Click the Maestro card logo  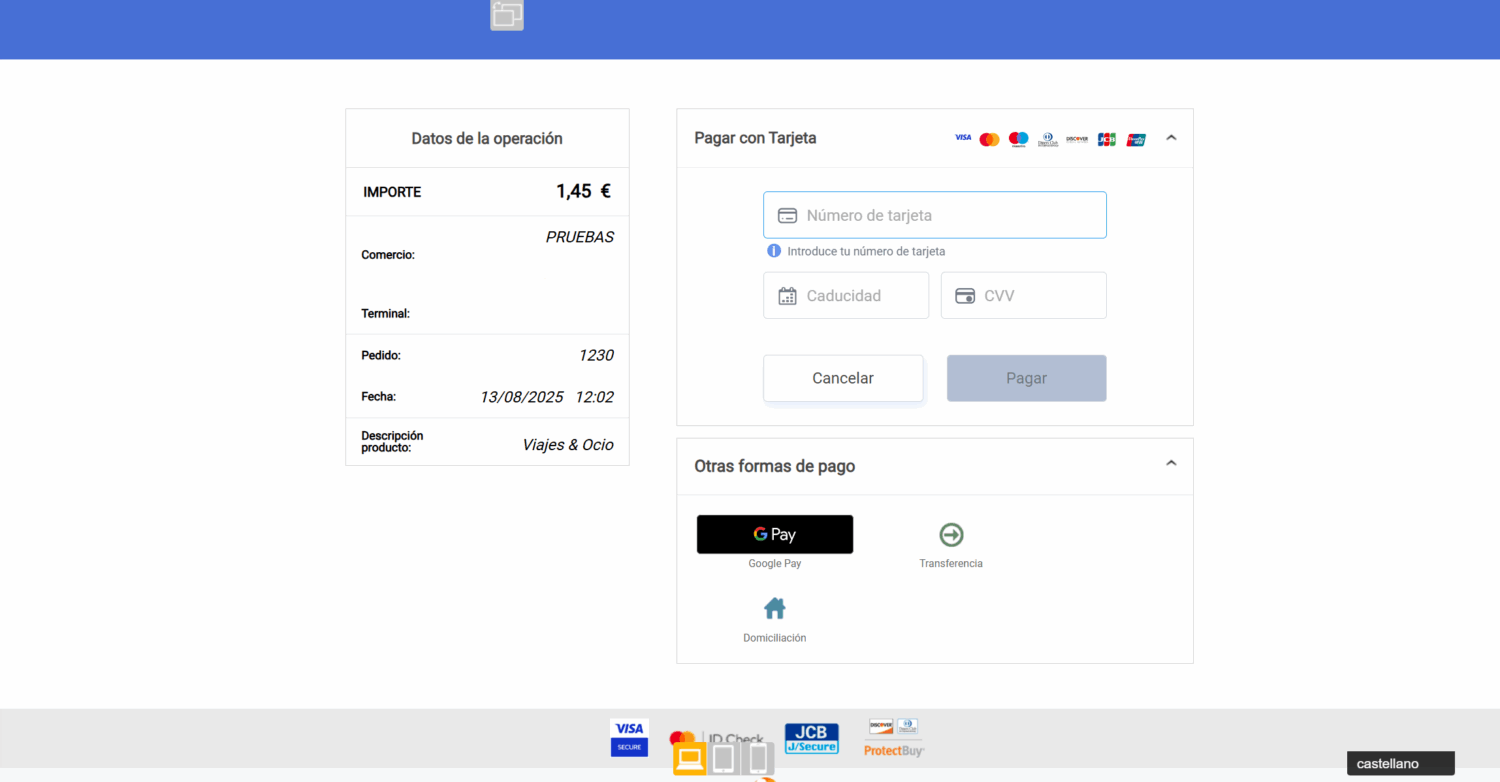click(1018, 139)
